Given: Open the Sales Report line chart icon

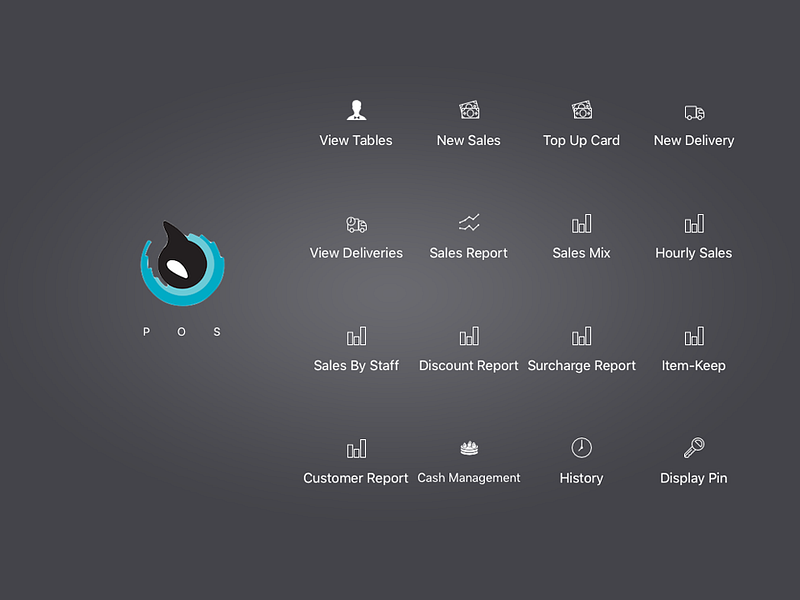Looking at the screenshot, I should 469,222.
